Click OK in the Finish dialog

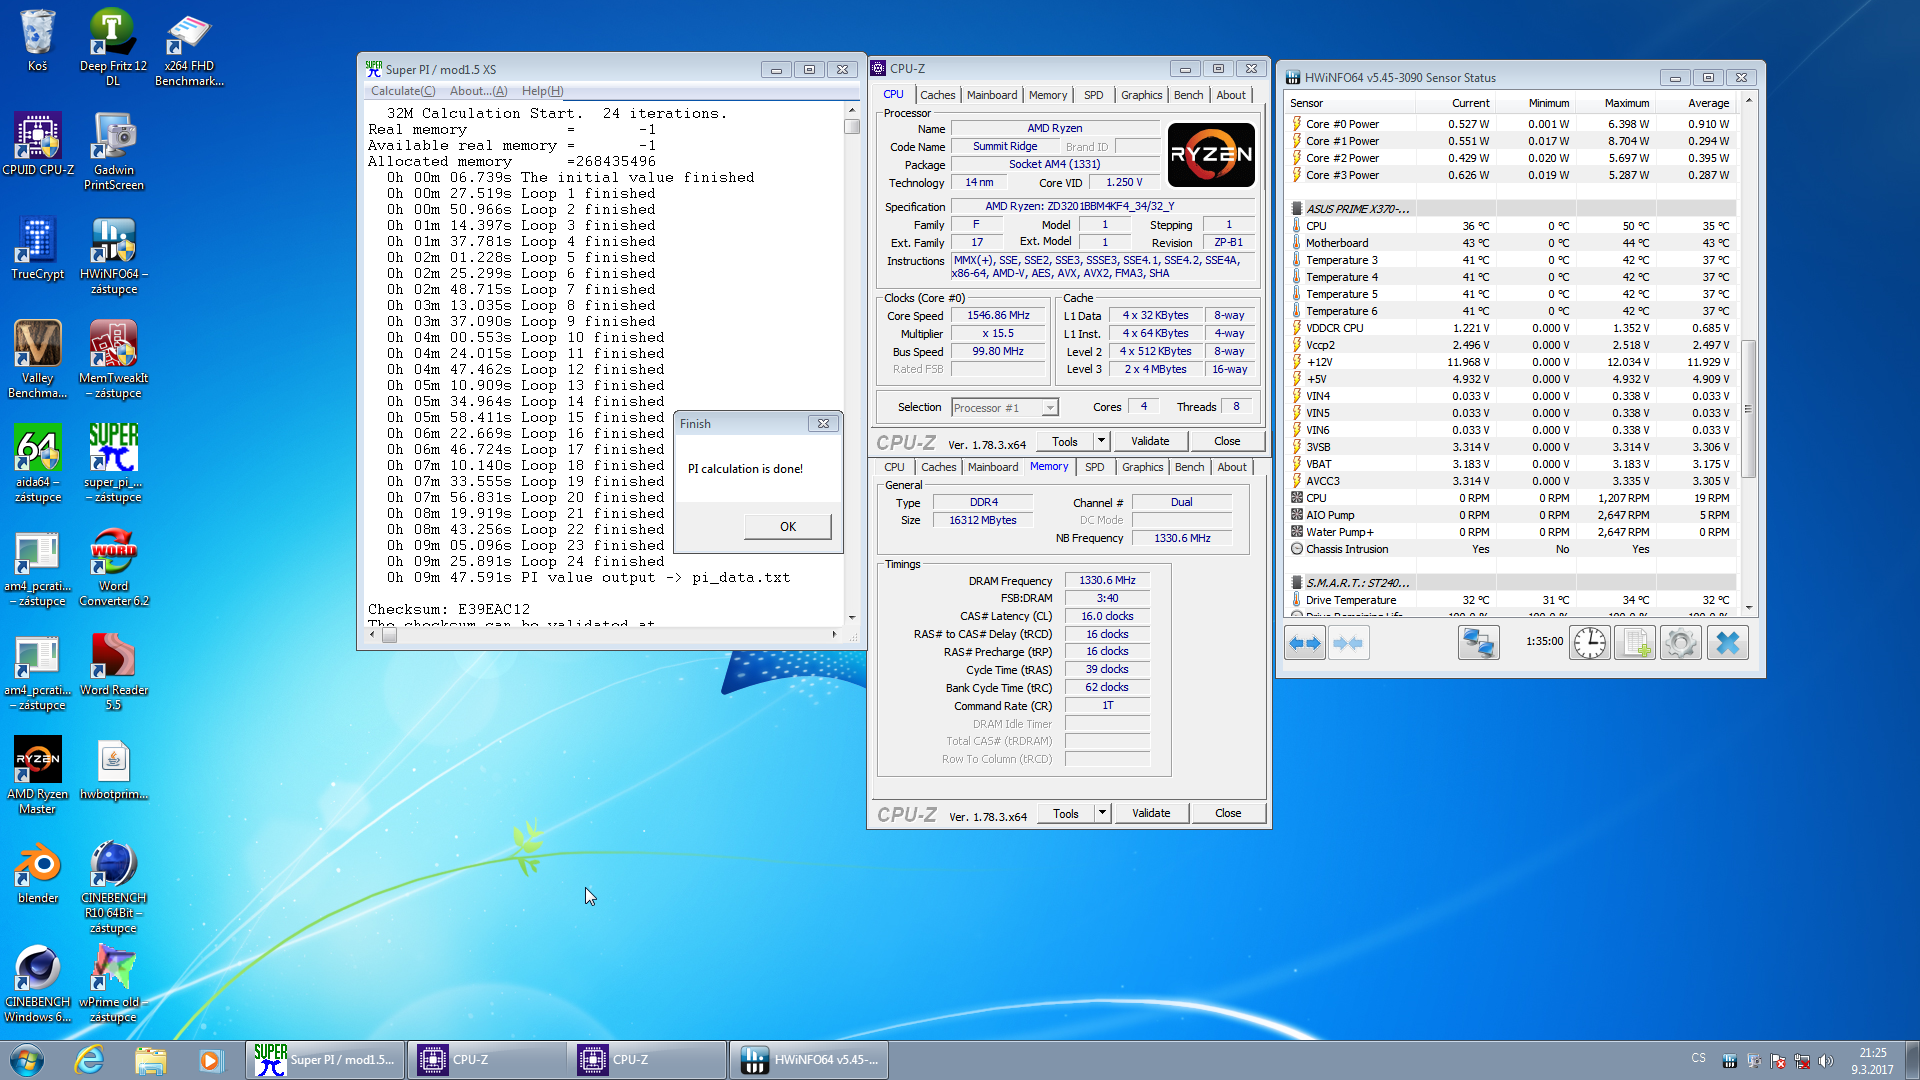tap(787, 527)
